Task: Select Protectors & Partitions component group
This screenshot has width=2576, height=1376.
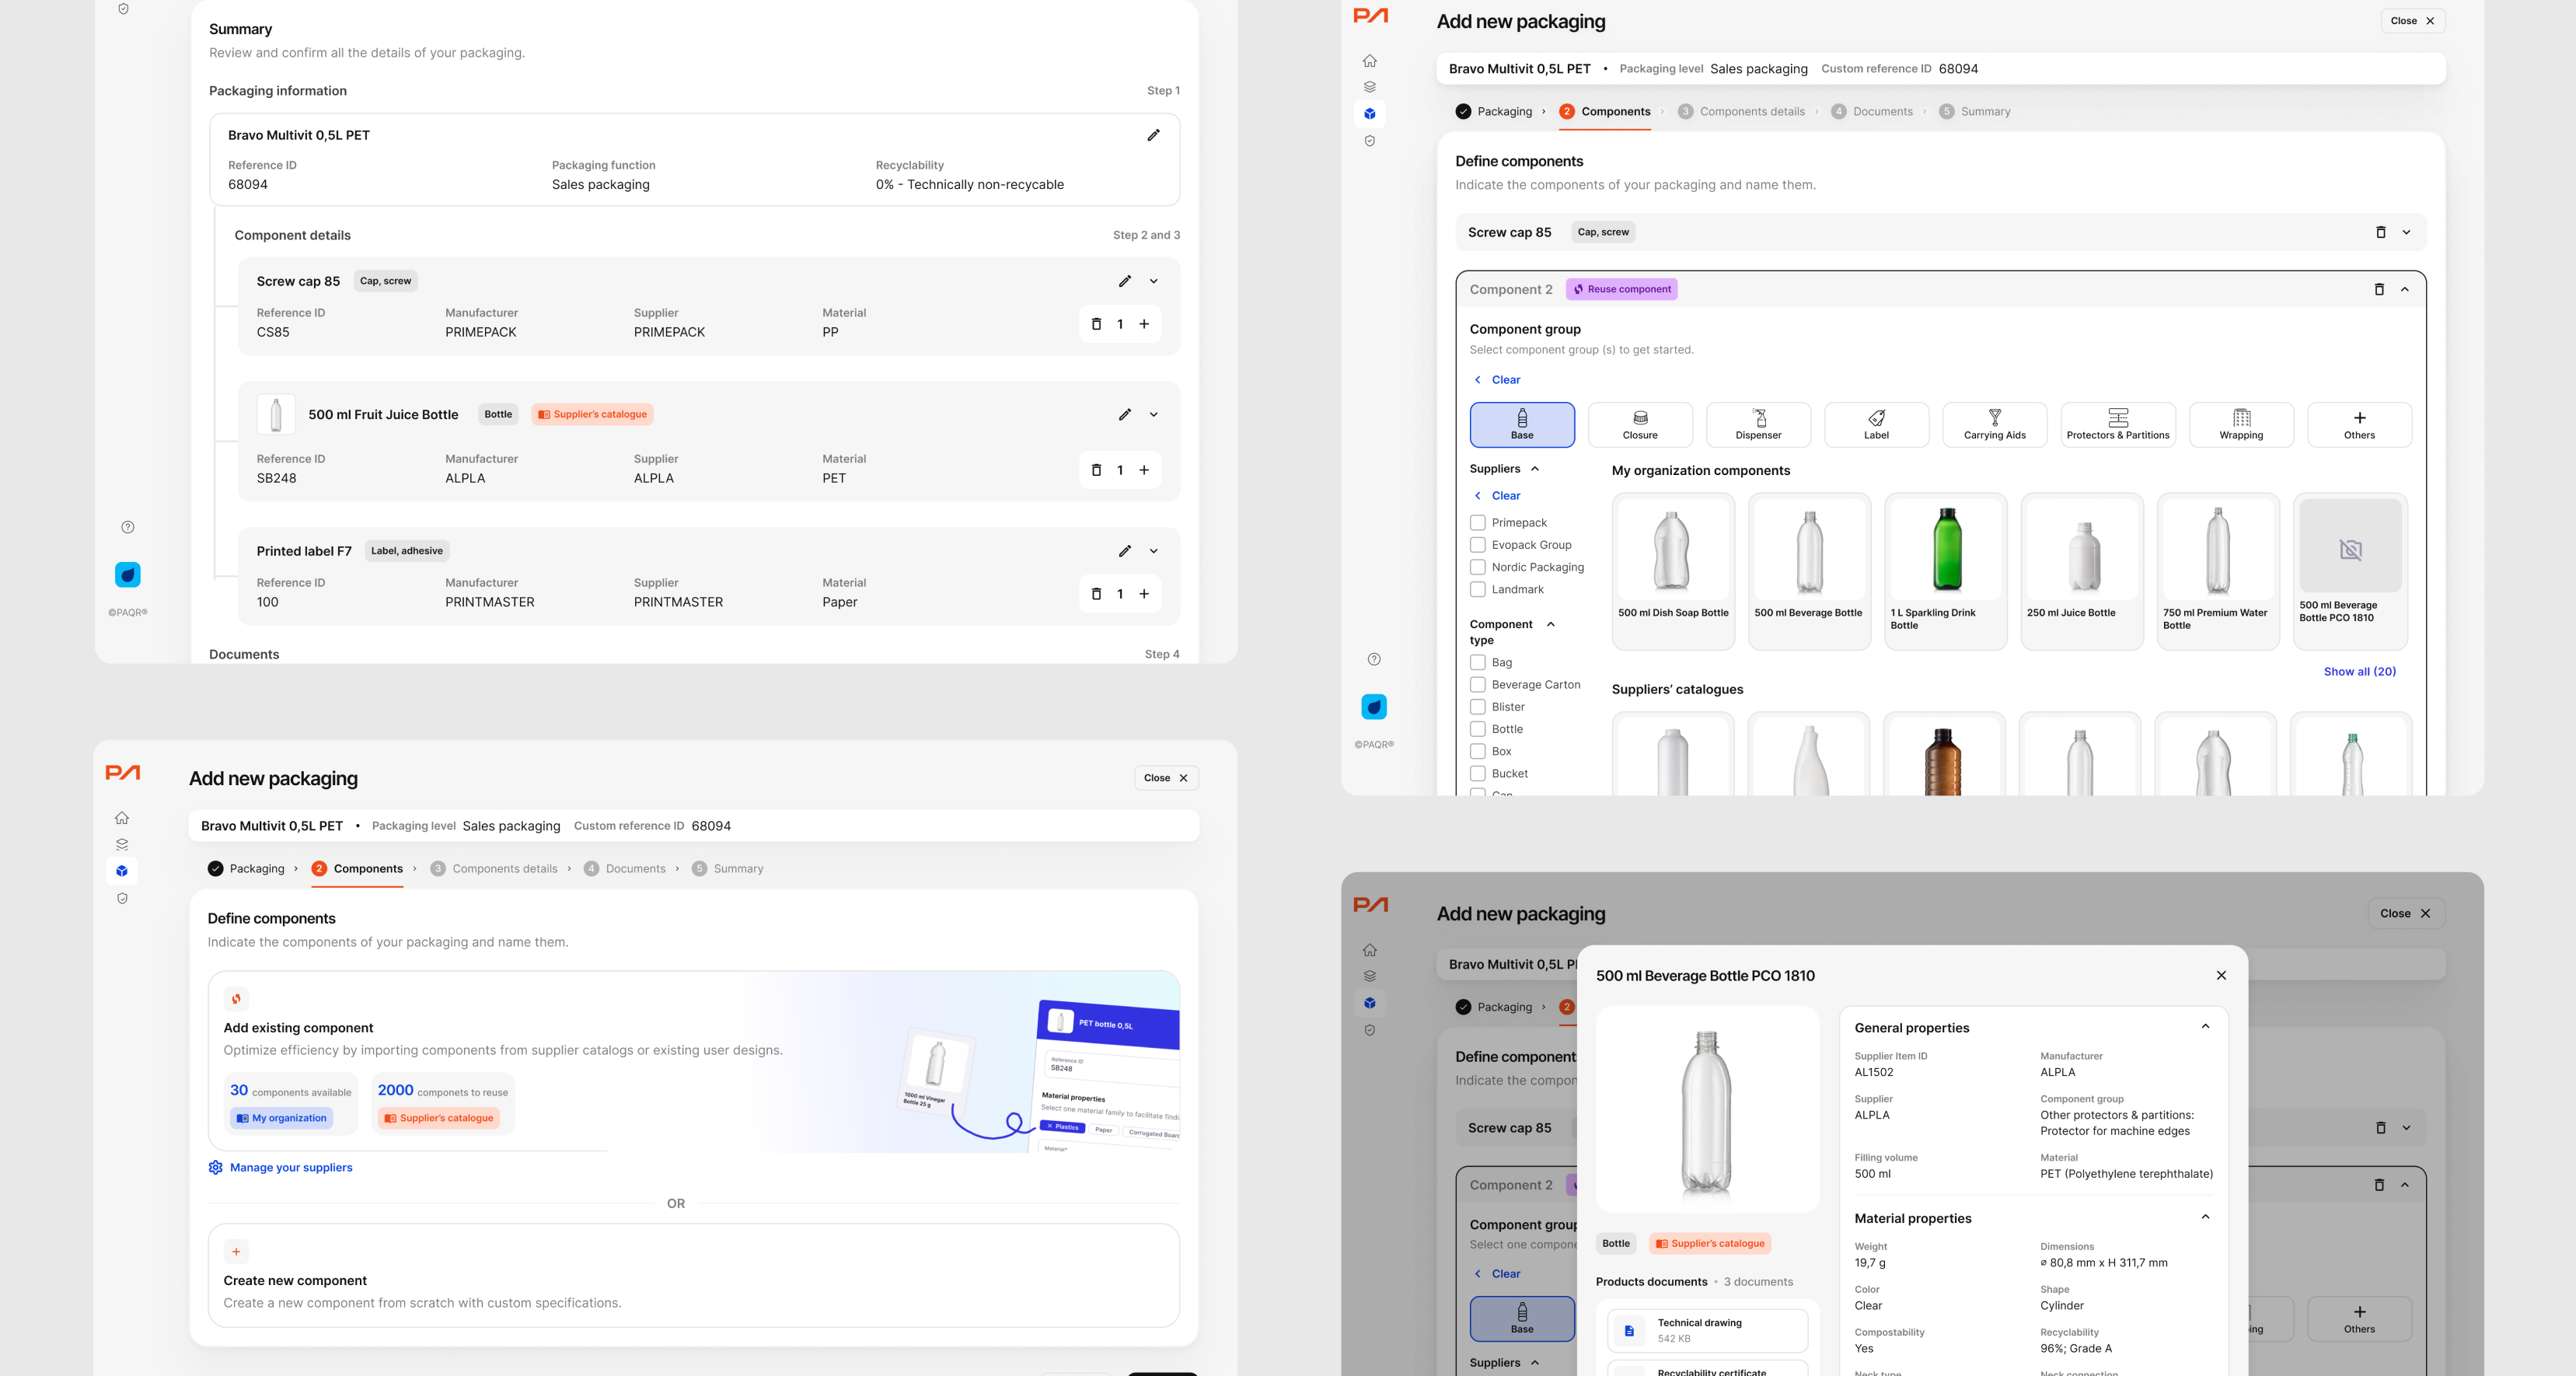Action: point(2118,425)
